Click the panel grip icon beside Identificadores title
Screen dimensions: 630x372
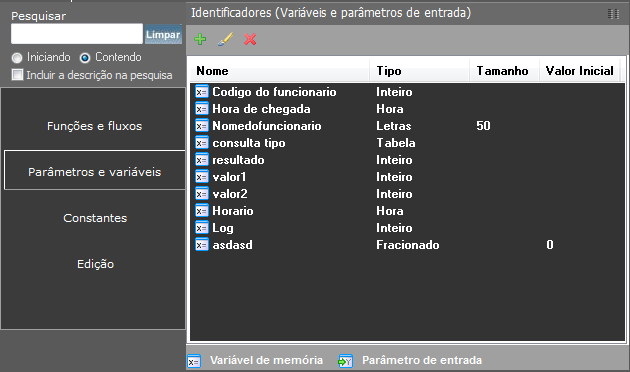click(x=613, y=14)
